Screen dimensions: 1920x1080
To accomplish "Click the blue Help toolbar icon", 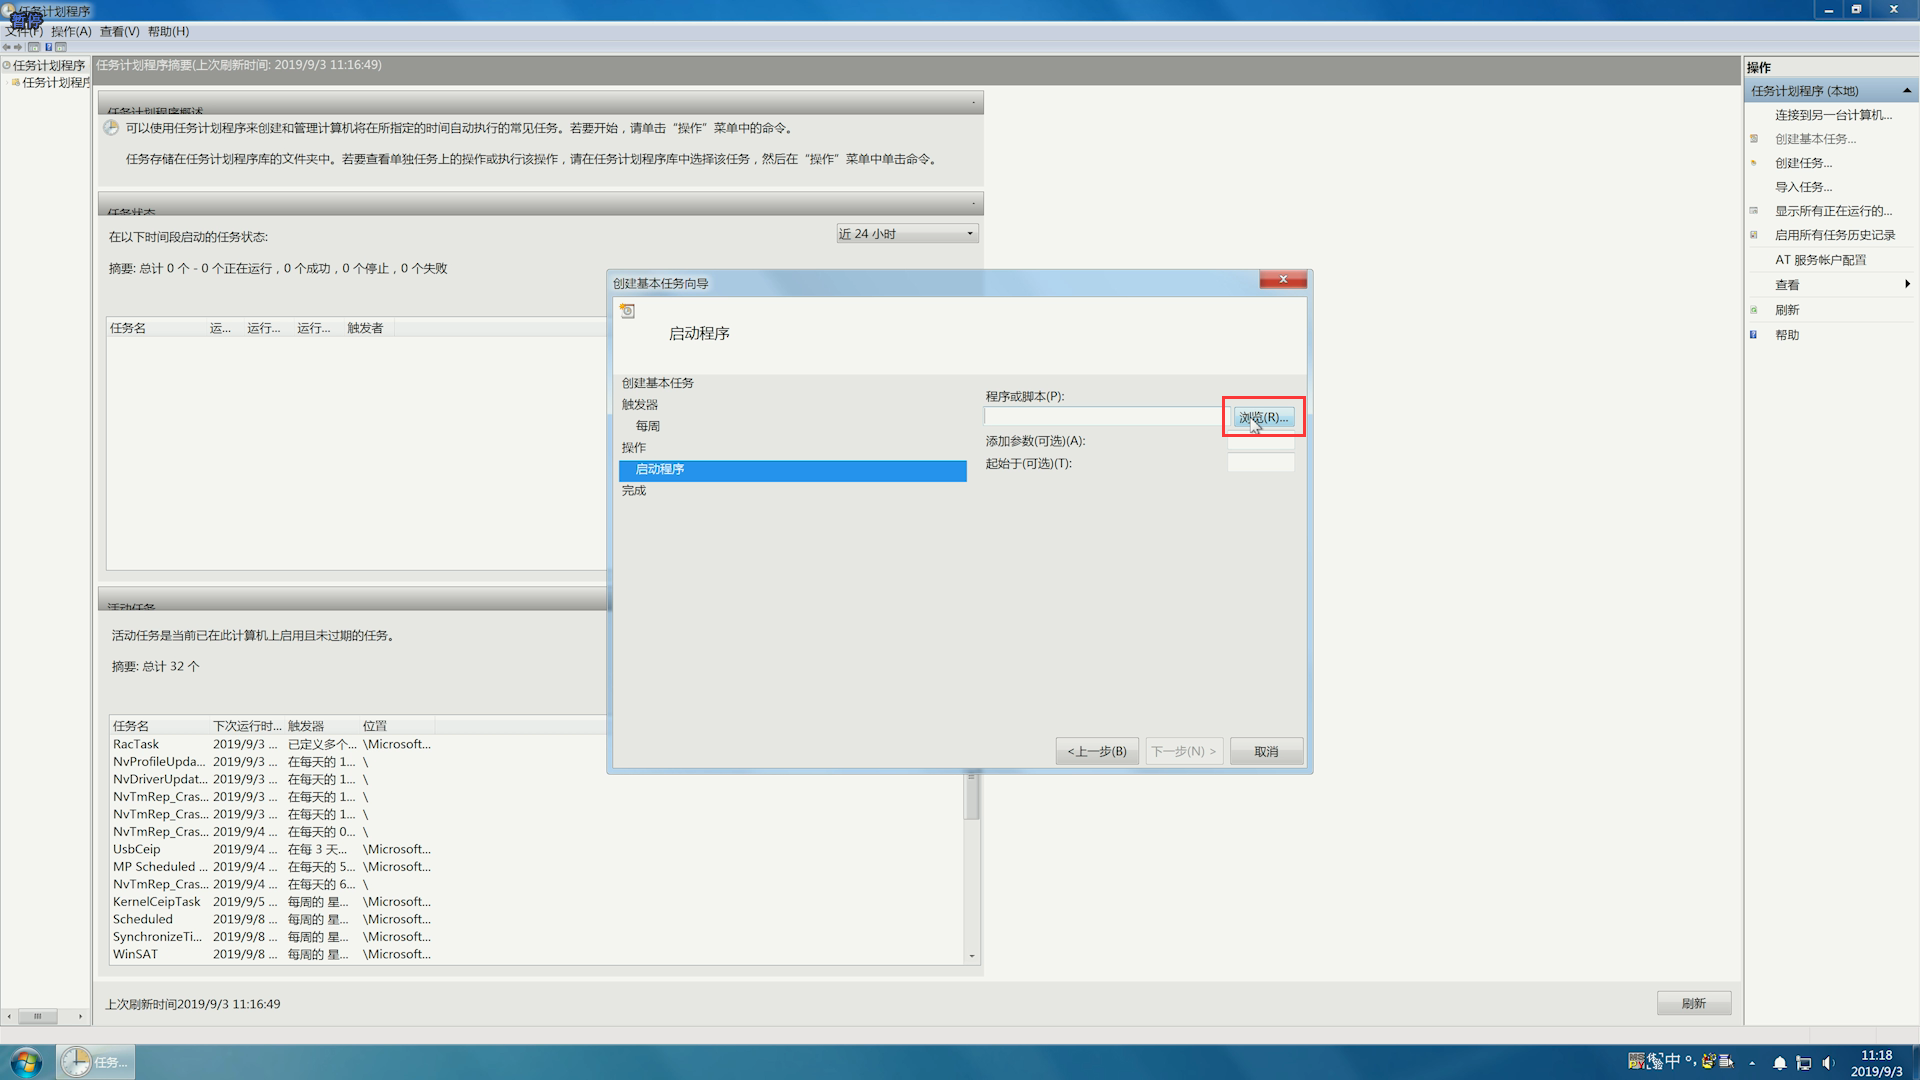I will point(48,47).
